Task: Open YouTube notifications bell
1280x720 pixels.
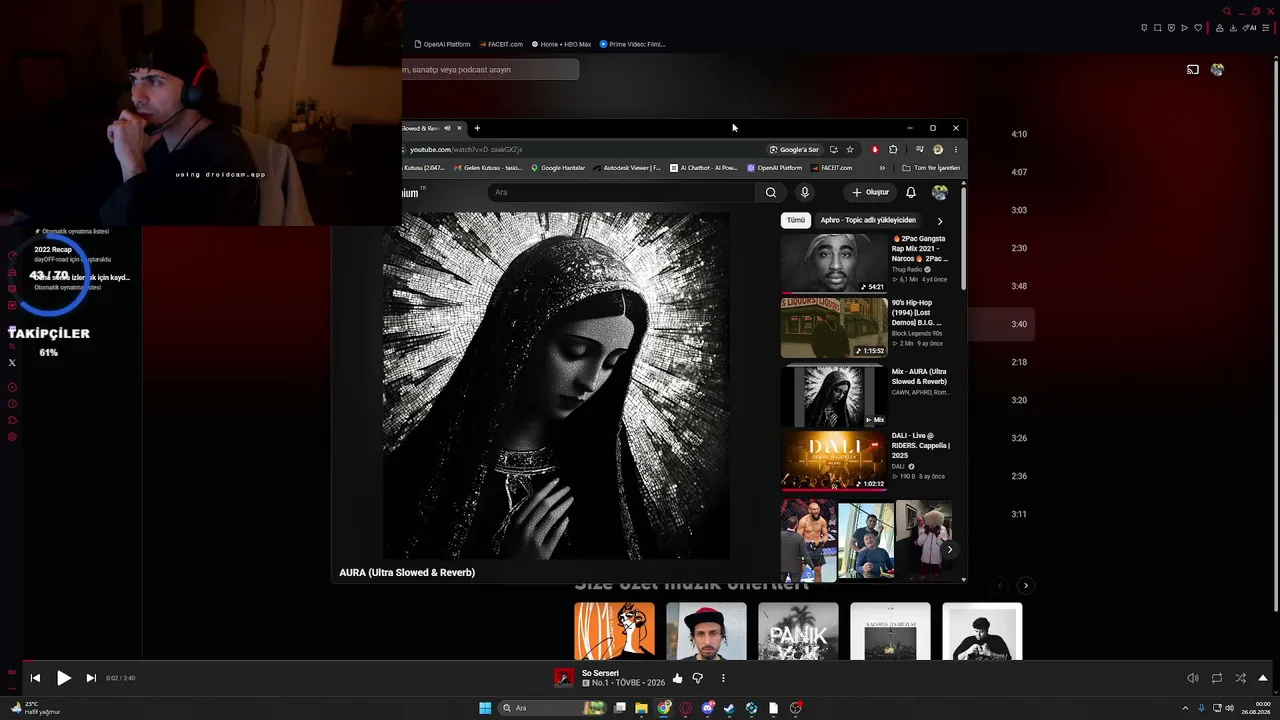Action: click(x=911, y=192)
